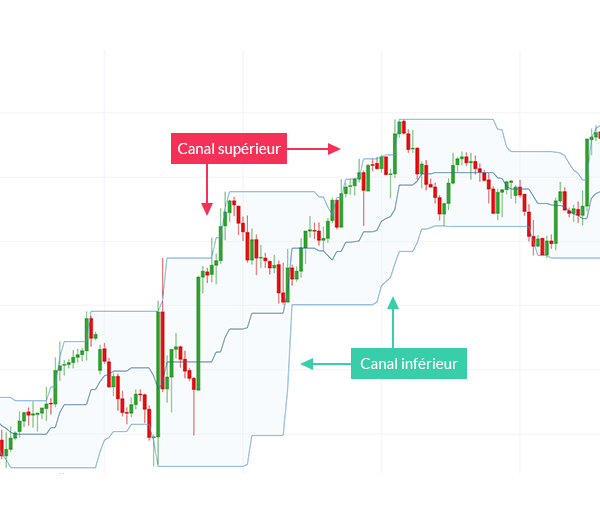Click the vertical green line above the "Canal inférieur" label
Image resolution: width=600 pixels, height=524 pixels.
click(x=393, y=328)
